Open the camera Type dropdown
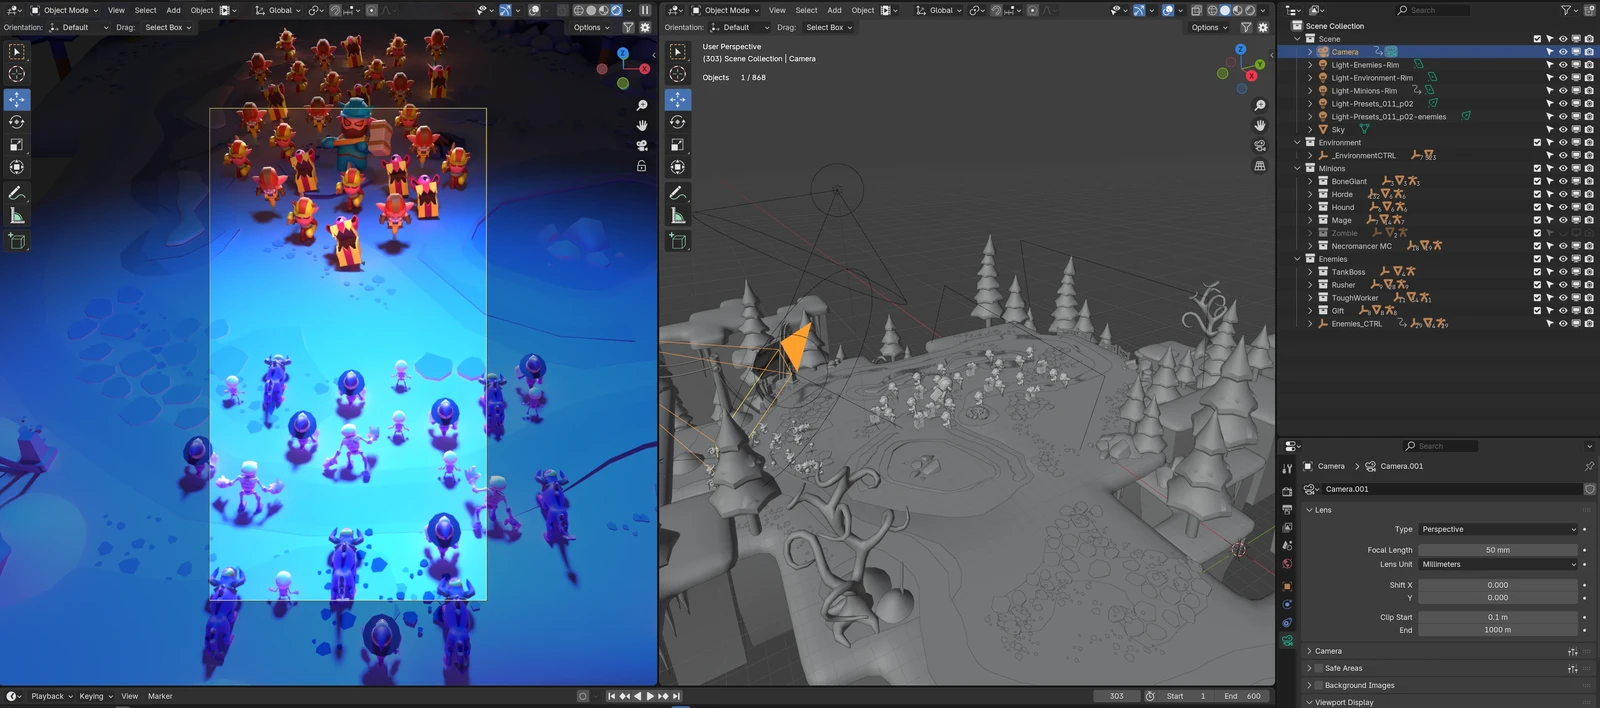This screenshot has height=708, width=1600. point(1498,529)
